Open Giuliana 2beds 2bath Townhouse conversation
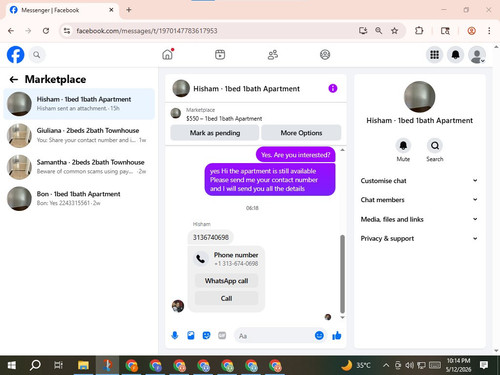 click(79, 135)
